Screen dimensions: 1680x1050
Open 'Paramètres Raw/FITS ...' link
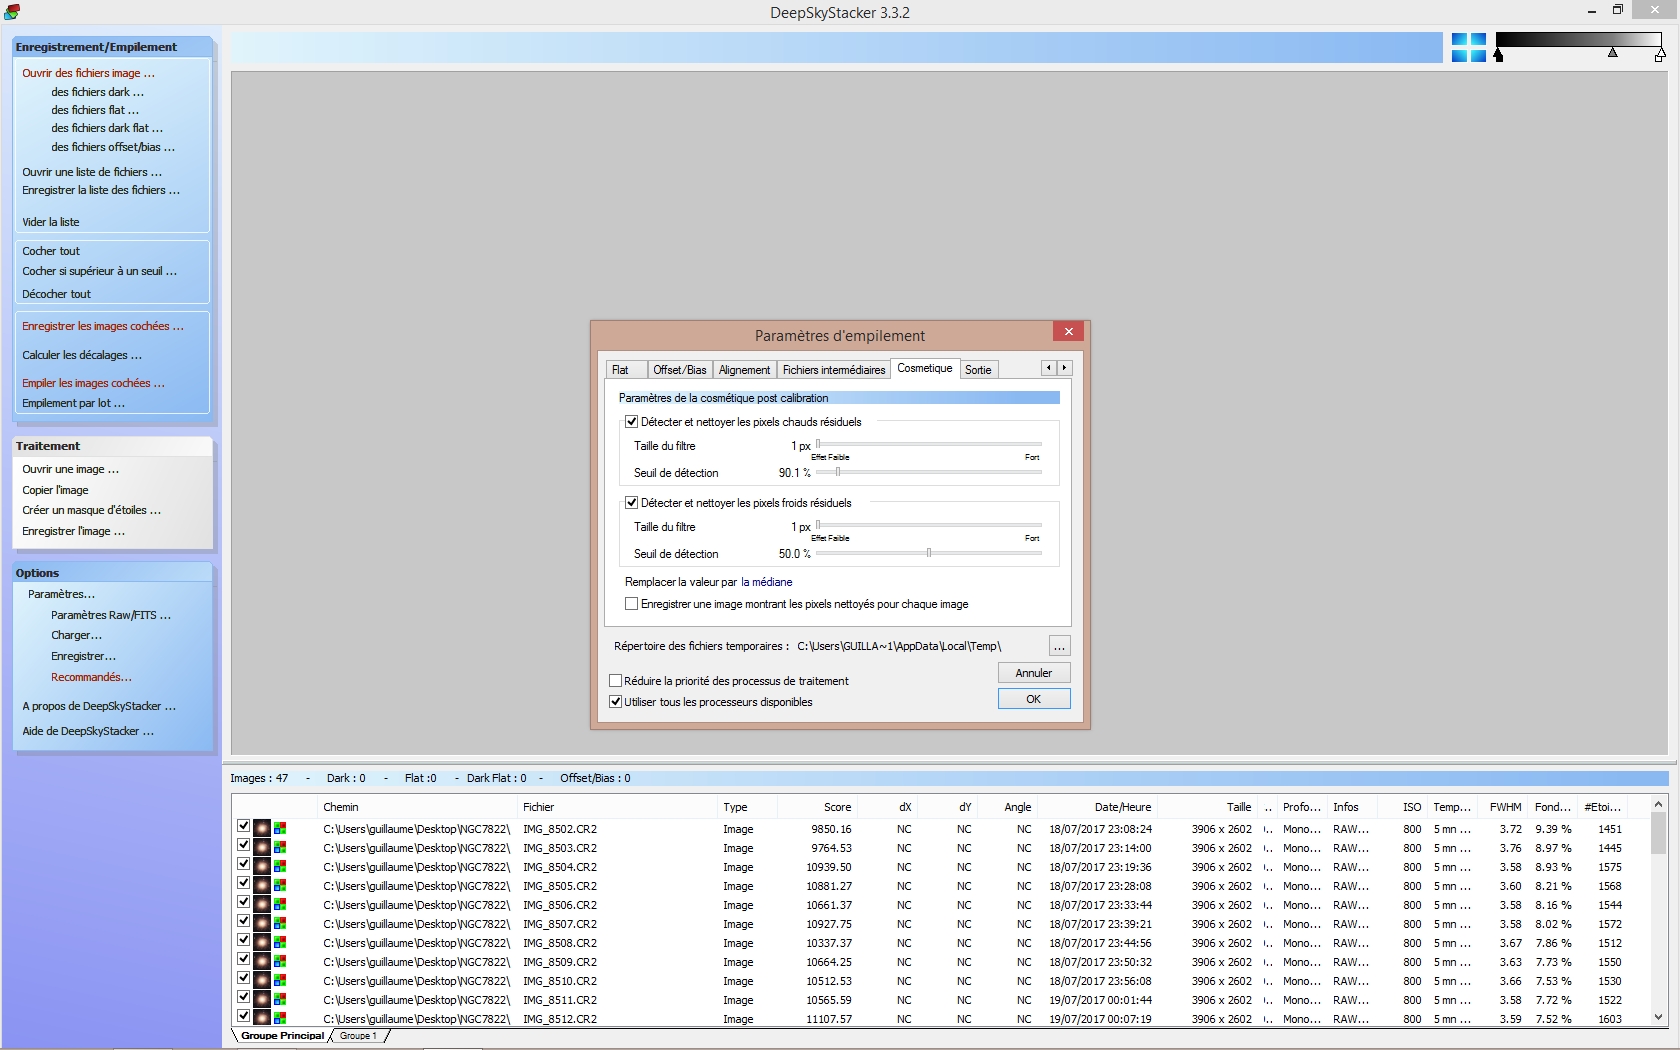[x=111, y=615]
